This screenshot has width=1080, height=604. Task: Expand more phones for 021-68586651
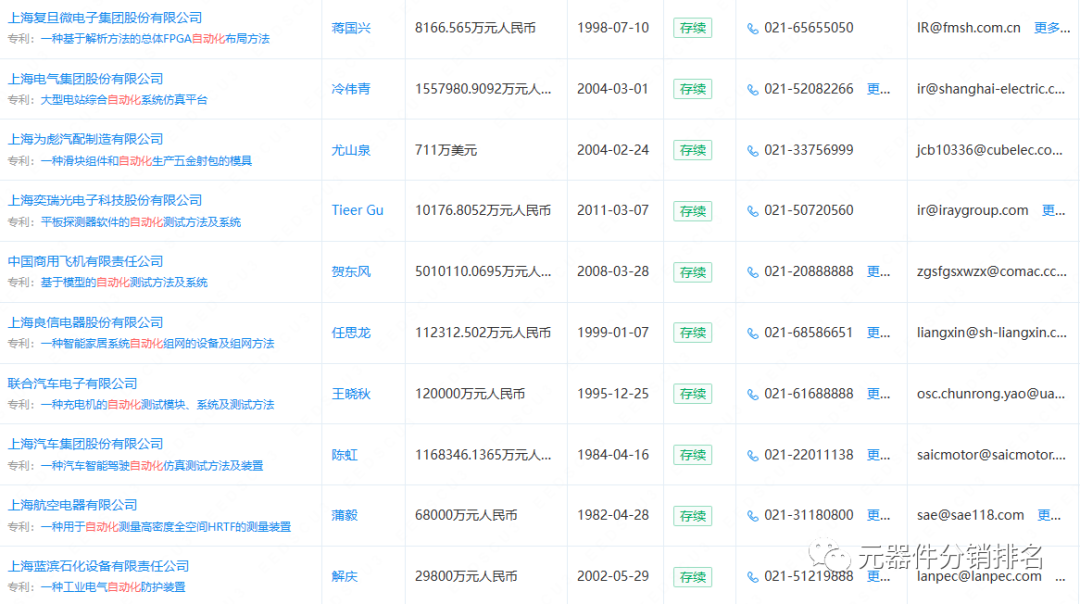click(878, 332)
